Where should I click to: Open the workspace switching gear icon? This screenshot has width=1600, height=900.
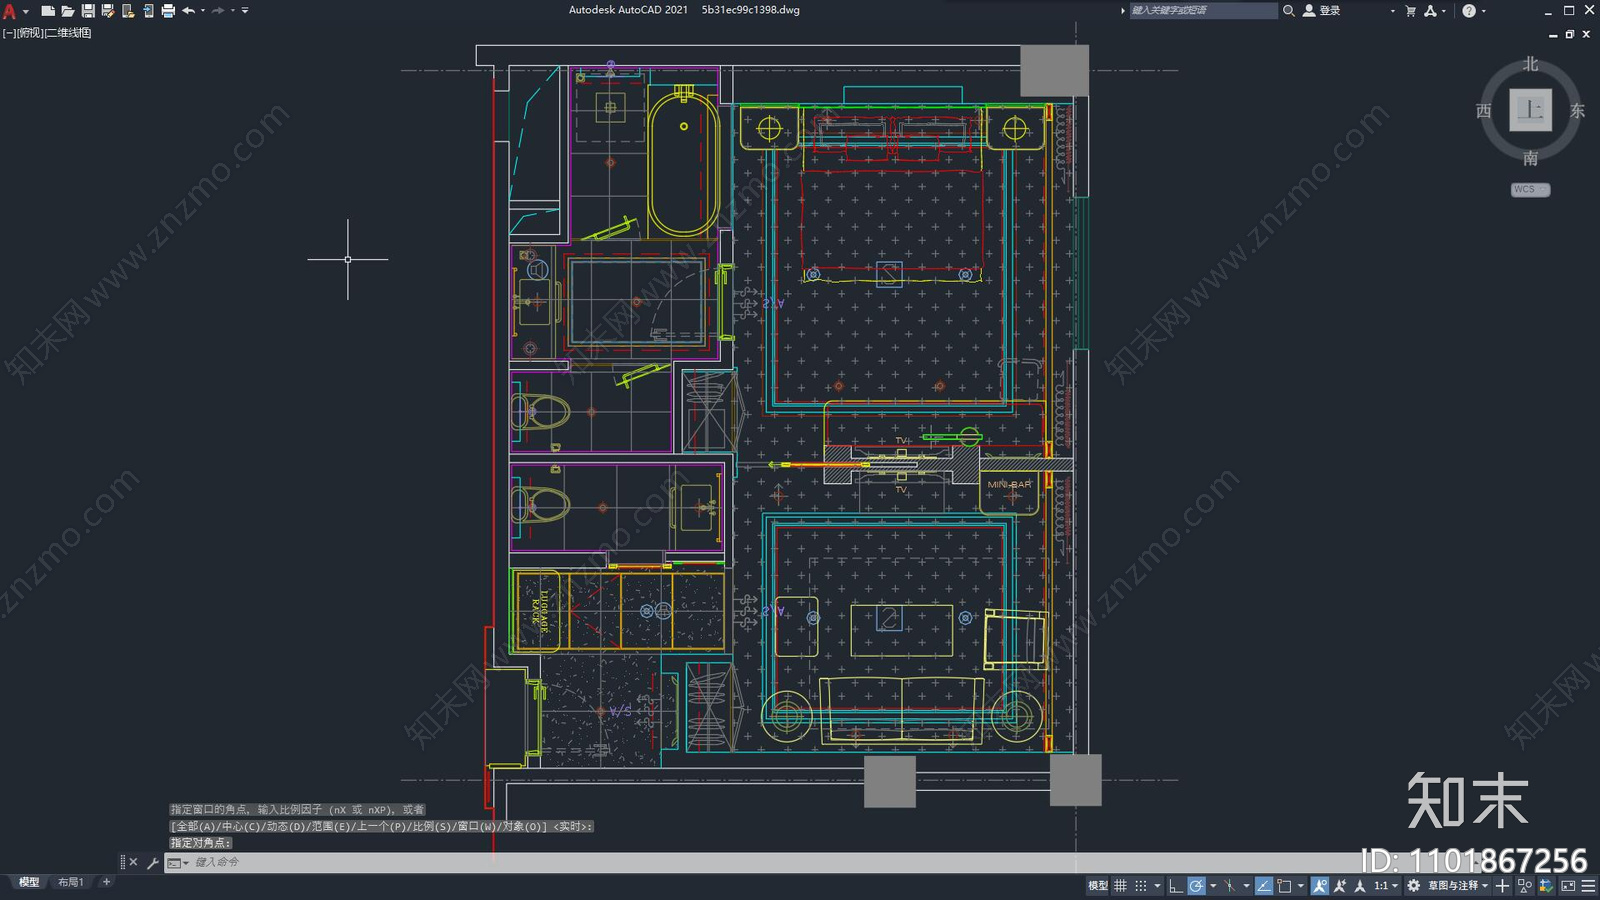tap(1413, 886)
